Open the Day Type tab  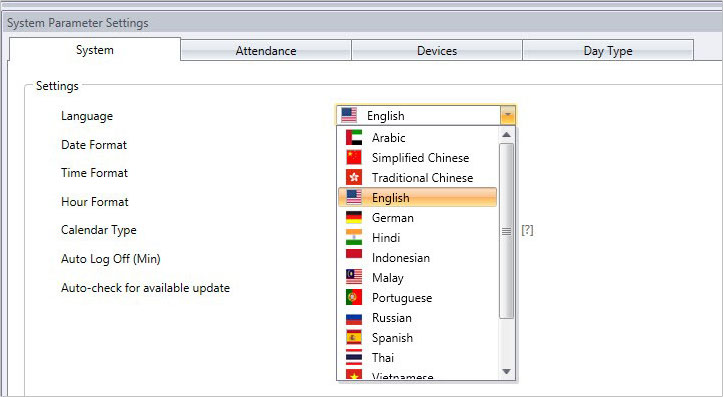pyautogui.click(x=608, y=50)
